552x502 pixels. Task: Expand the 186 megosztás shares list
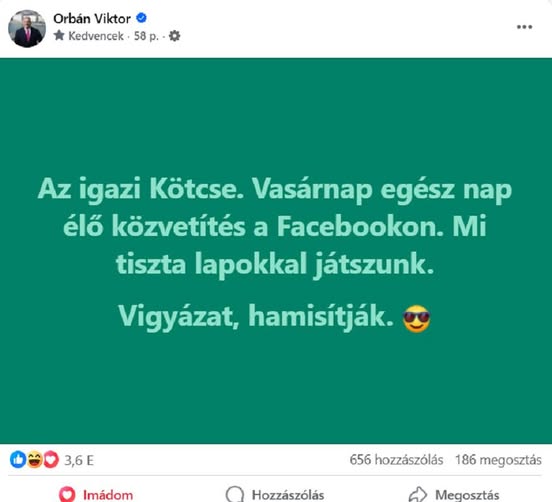(x=498, y=460)
